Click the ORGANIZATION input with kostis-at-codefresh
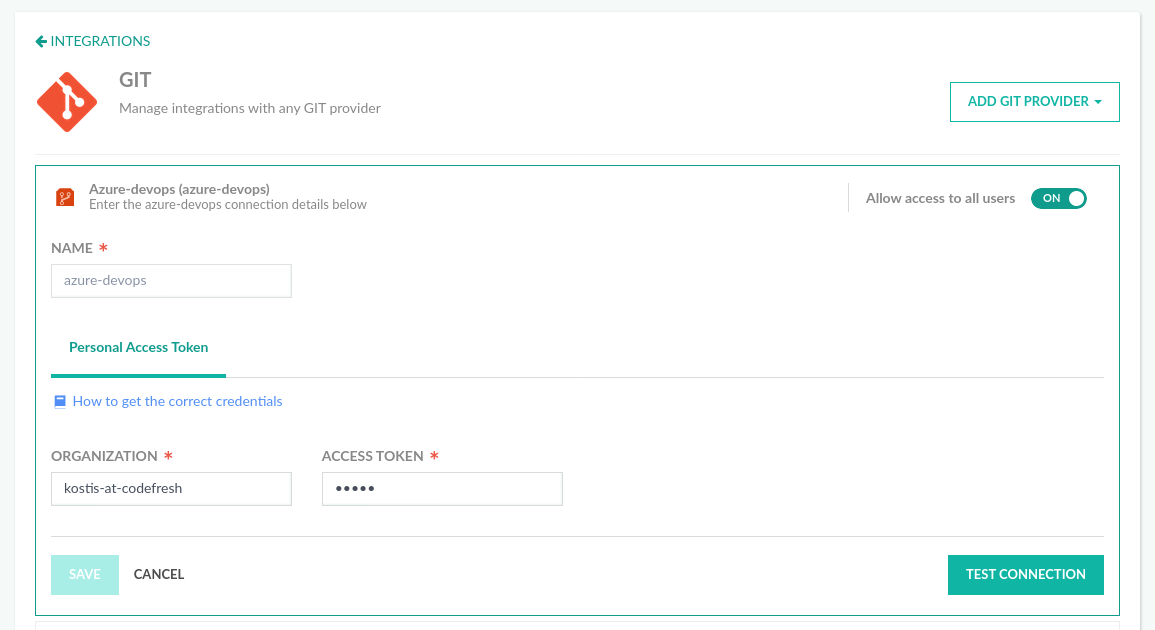Viewport: 1155px width, 630px height. (x=171, y=489)
